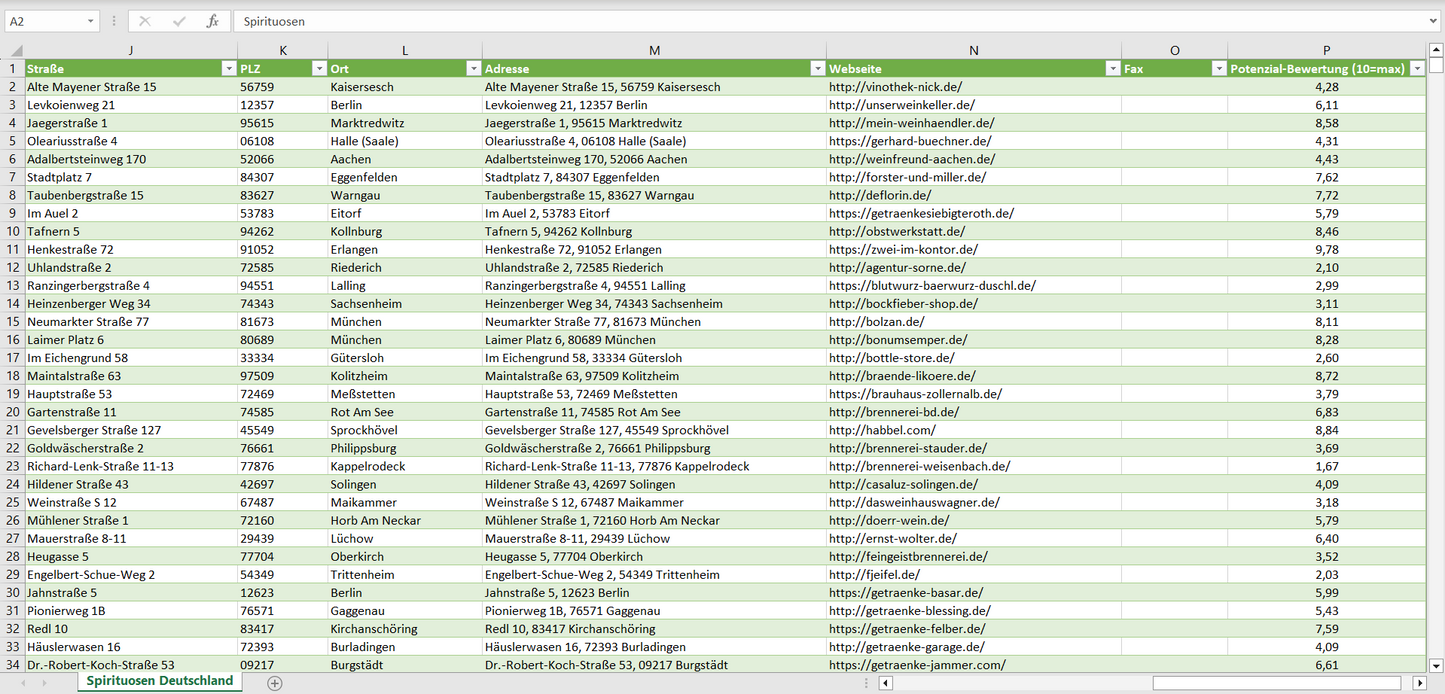
Task: Click the horizontal scrollbar's right arrow
Action: coord(1419,683)
